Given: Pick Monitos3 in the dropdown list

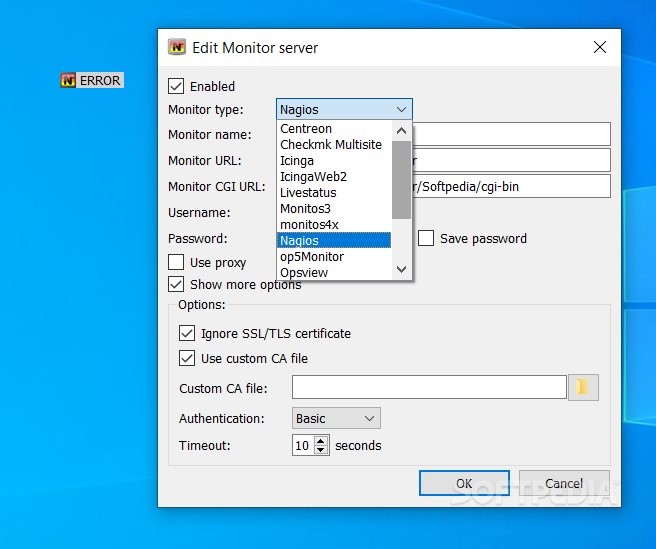Looking at the screenshot, I should [x=334, y=208].
